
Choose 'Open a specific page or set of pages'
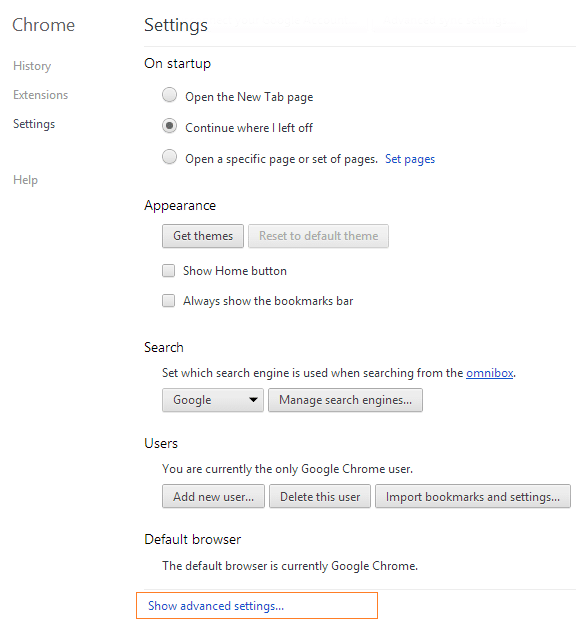(x=170, y=157)
